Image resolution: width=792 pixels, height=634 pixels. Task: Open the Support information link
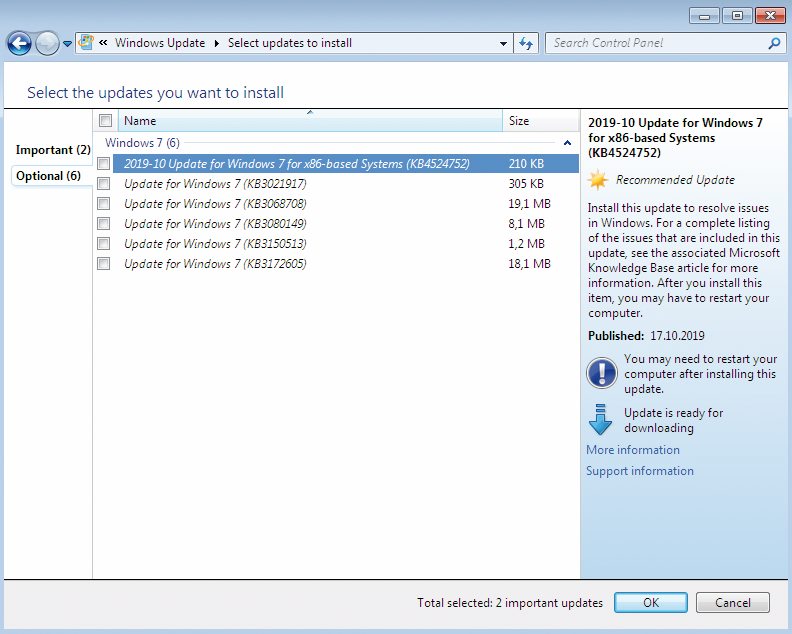coord(640,471)
